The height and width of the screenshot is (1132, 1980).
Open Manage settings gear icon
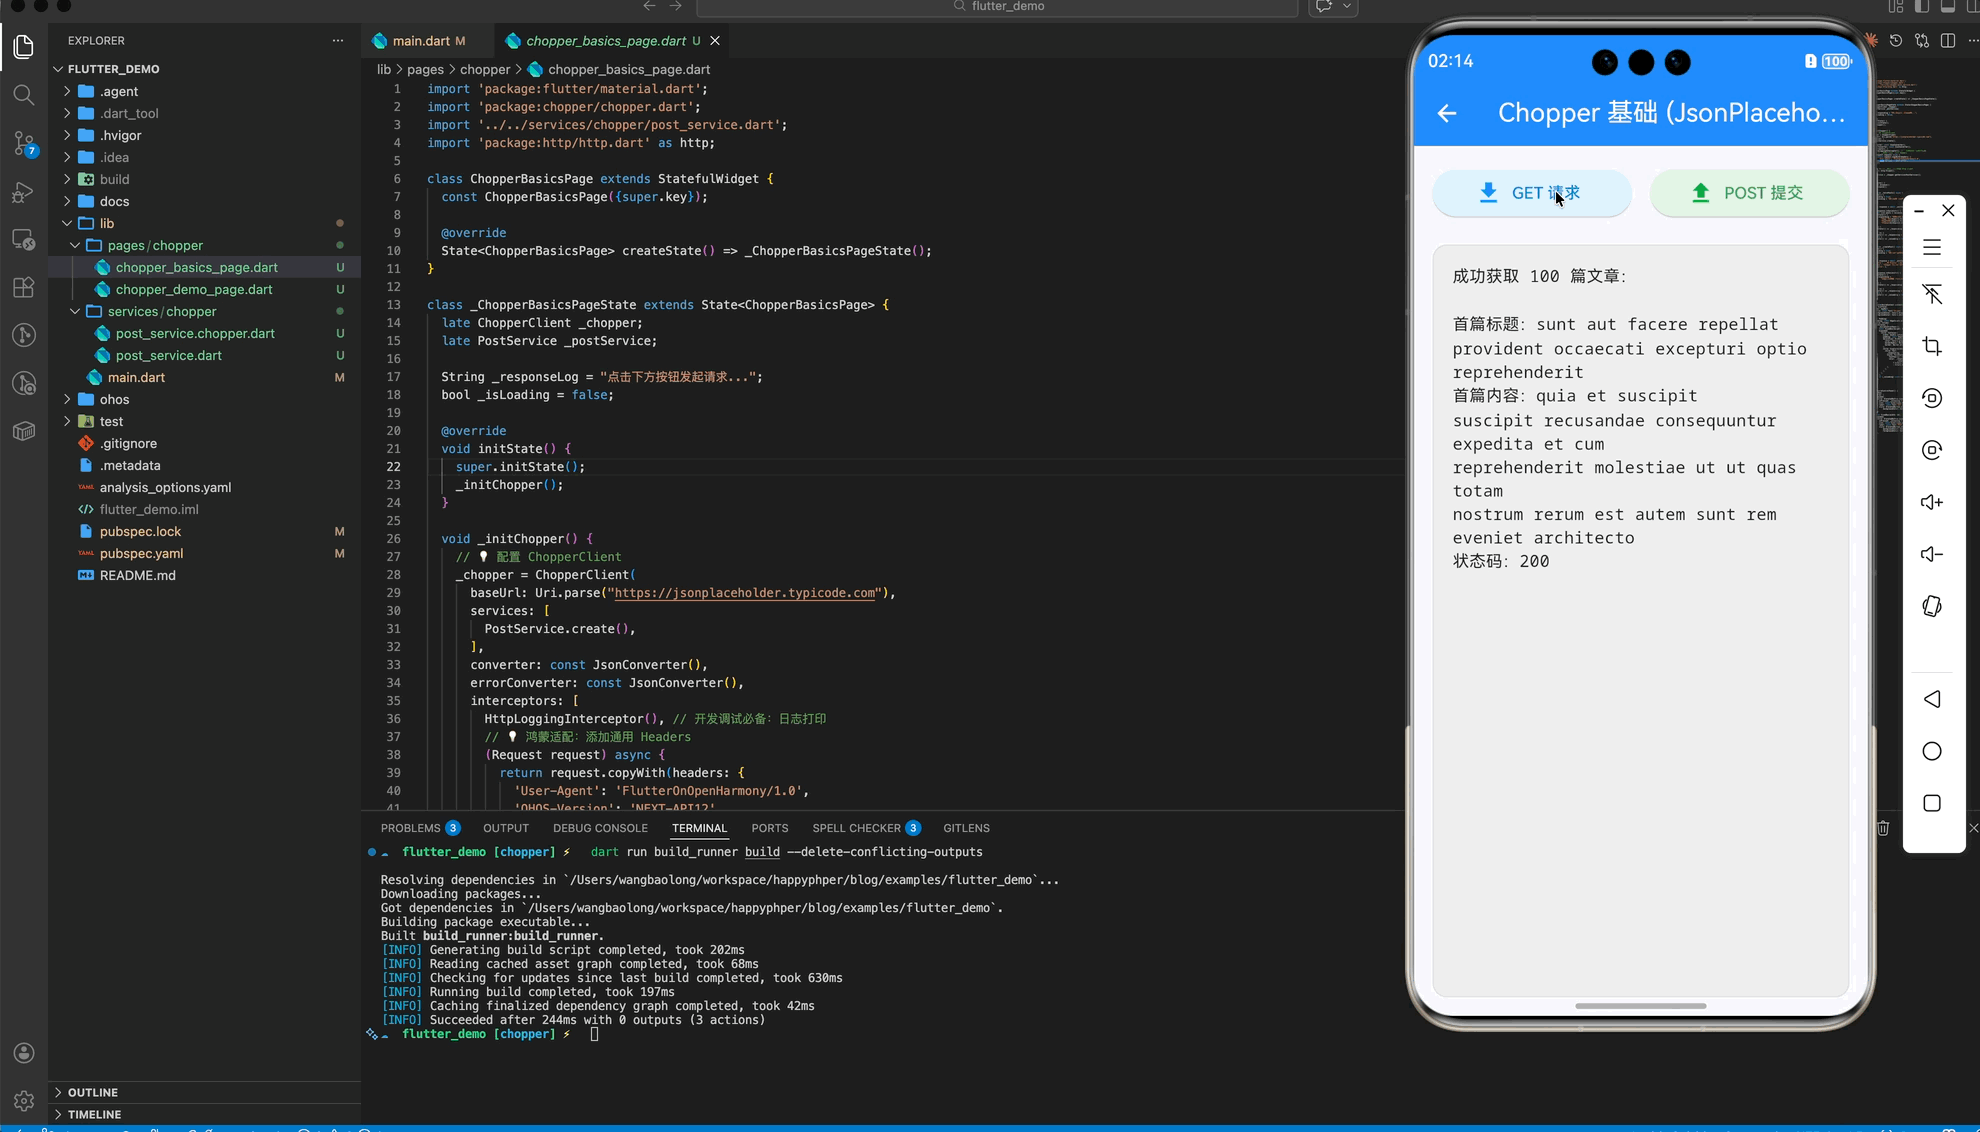point(24,1100)
